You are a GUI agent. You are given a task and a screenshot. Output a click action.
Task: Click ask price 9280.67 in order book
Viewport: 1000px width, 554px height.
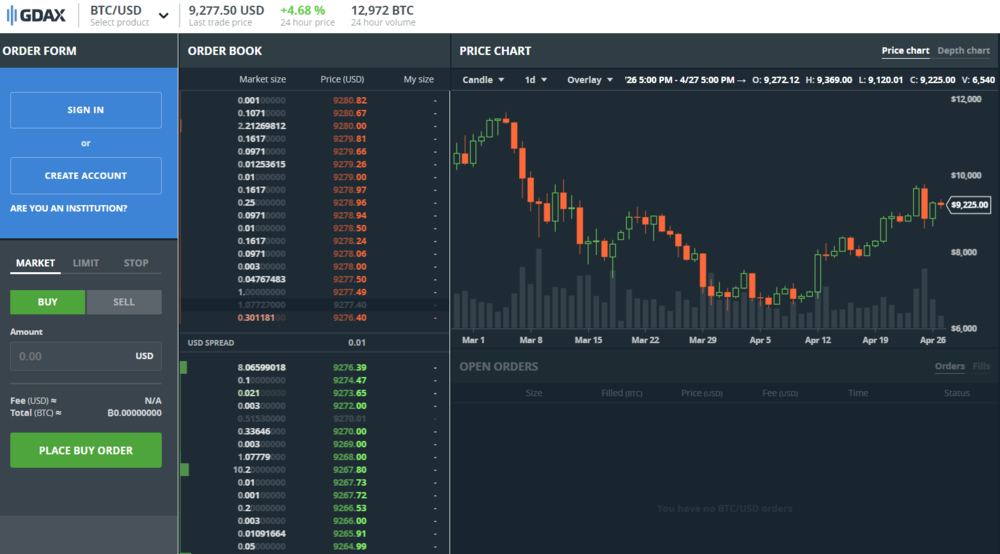(x=349, y=113)
